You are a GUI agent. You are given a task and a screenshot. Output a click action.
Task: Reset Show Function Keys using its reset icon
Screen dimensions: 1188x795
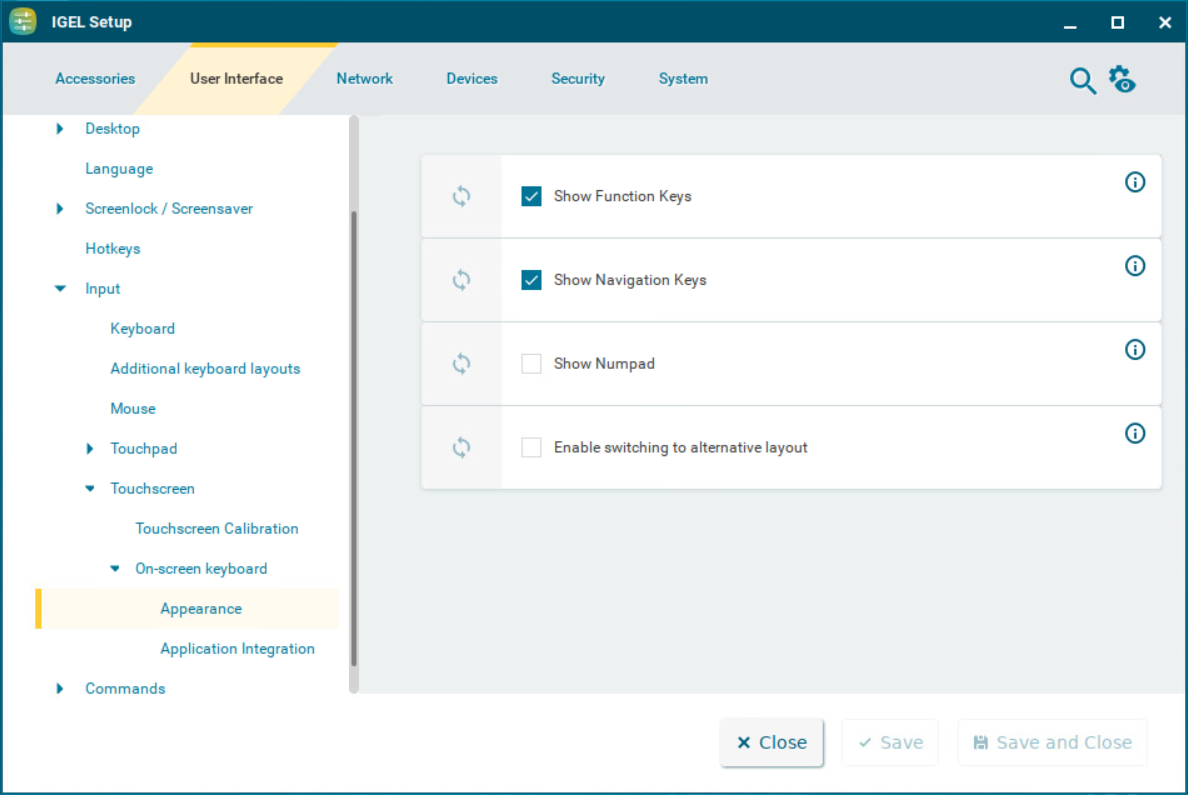click(x=461, y=196)
